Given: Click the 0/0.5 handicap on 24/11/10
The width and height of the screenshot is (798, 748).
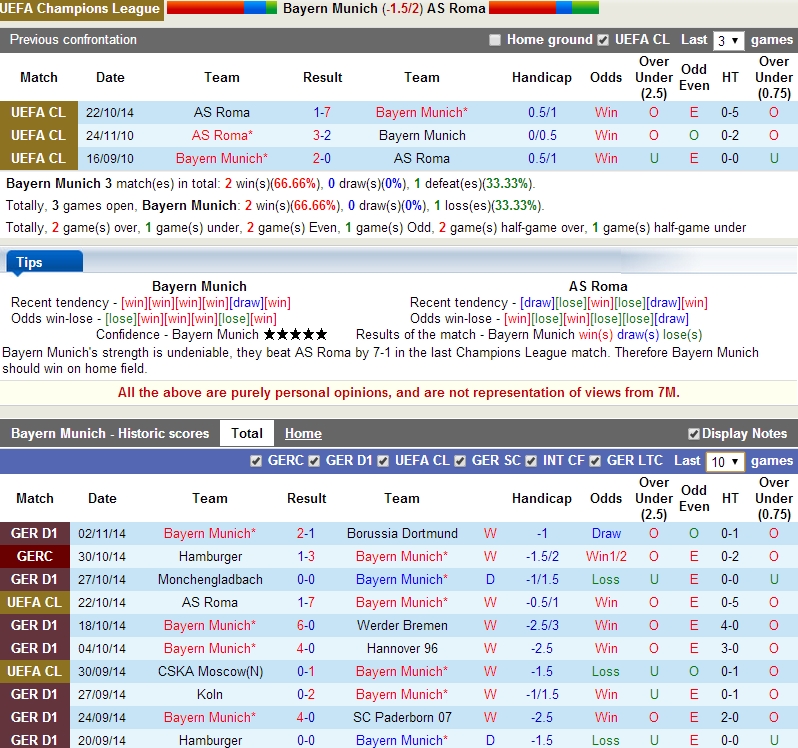Looking at the screenshot, I should coord(542,135).
